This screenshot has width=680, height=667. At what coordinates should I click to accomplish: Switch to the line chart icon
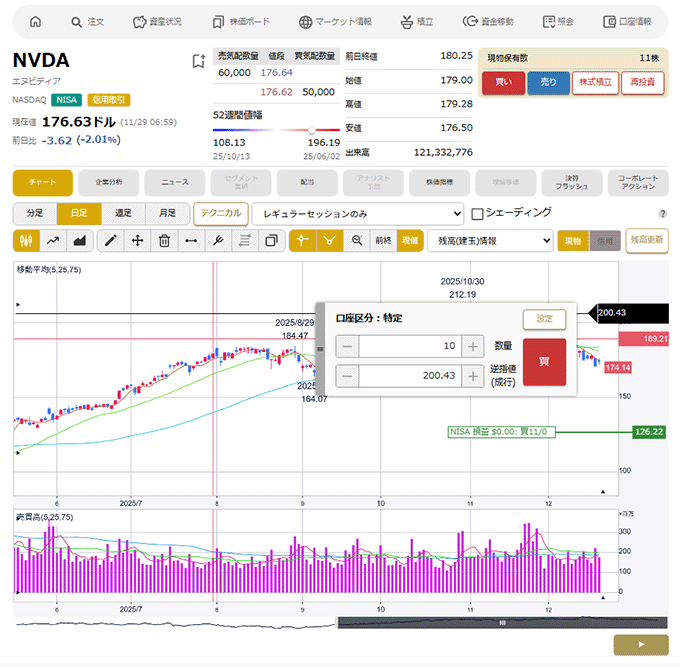(x=53, y=240)
